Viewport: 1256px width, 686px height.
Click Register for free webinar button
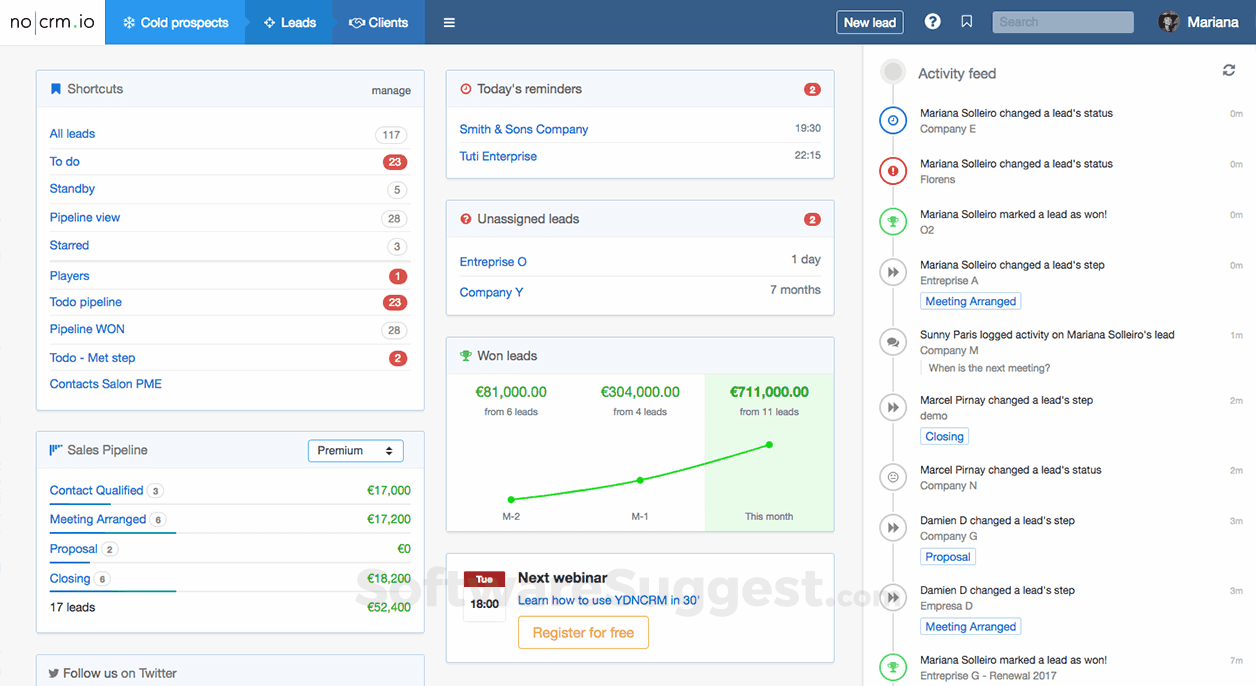click(583, 632)
